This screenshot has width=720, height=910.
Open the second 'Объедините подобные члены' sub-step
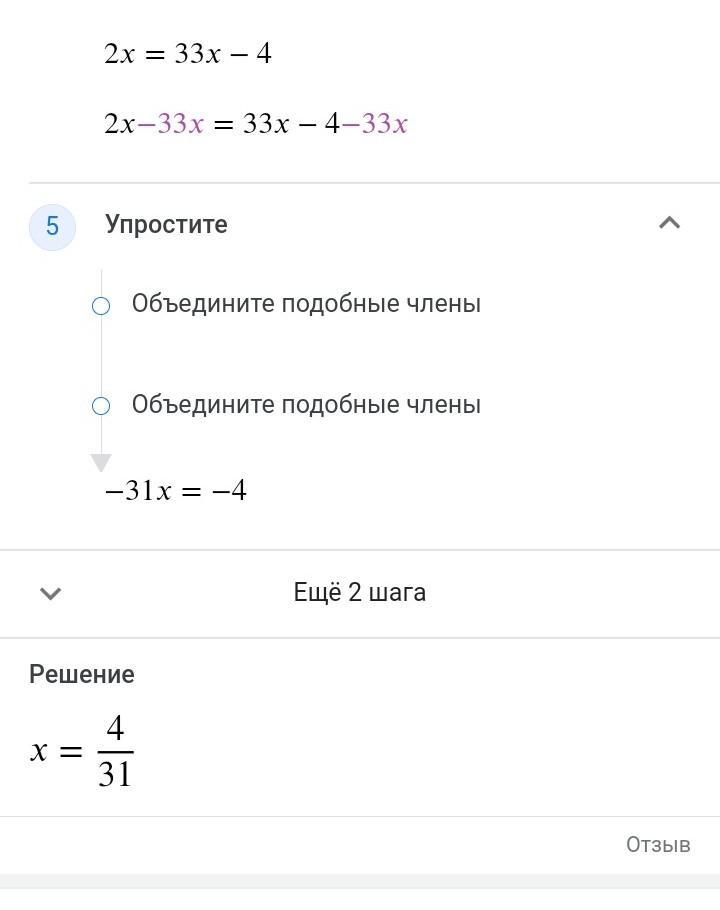coord(306,405)
